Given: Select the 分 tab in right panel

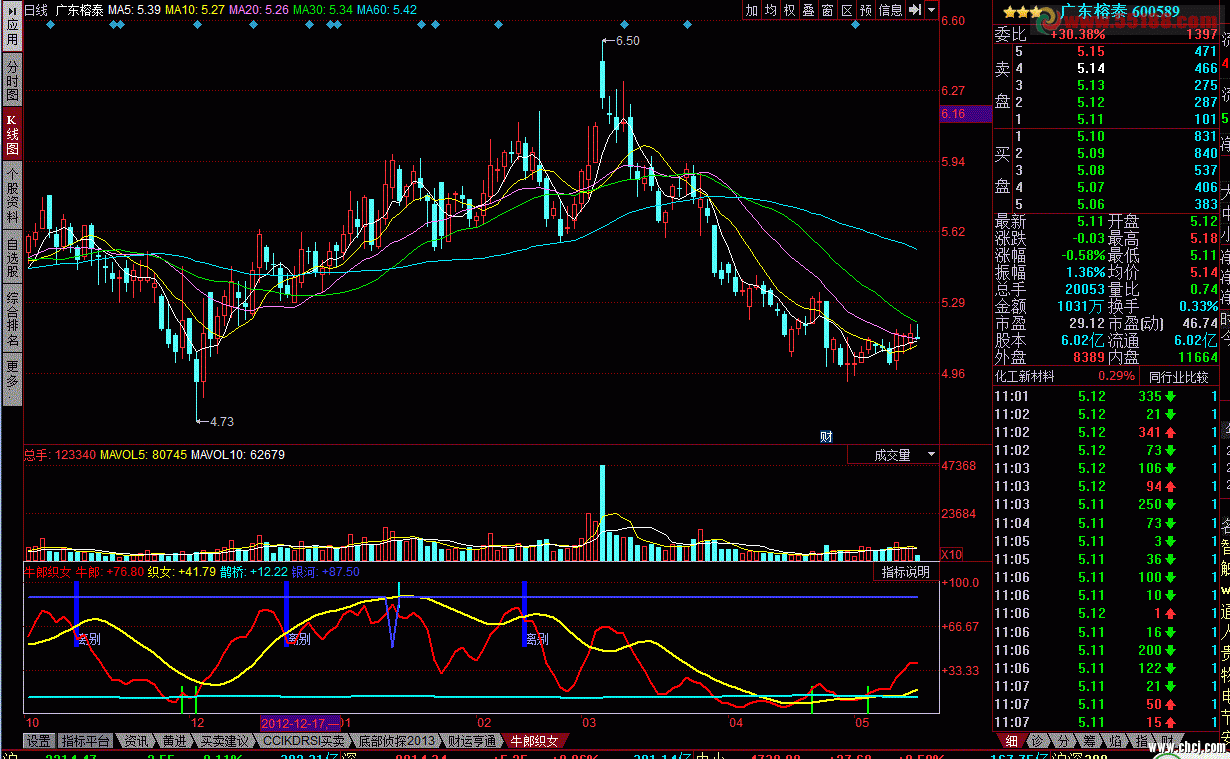Looking at the screenshot, I should click(1063, 741).
